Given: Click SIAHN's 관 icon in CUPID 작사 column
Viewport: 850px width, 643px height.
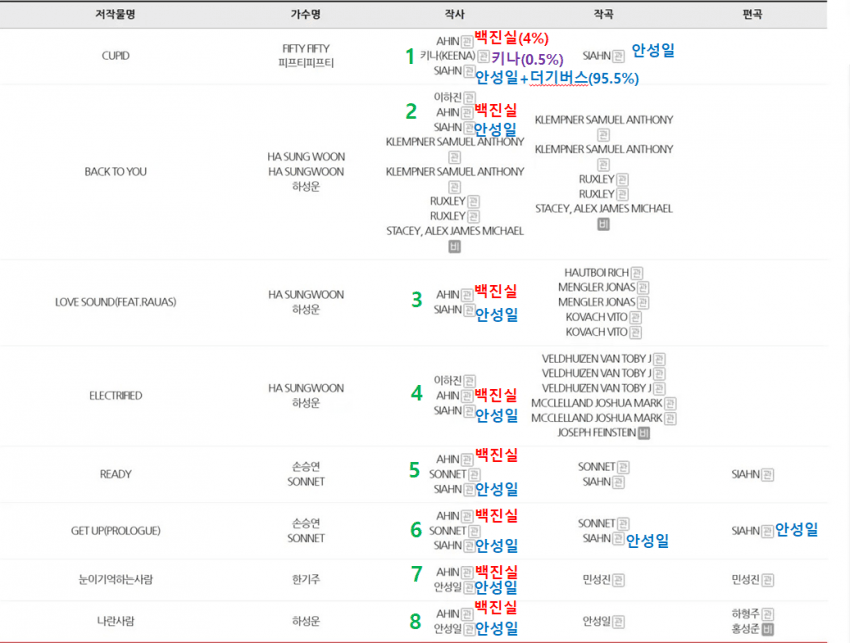Looking at the screenshot, I should 469,71.
